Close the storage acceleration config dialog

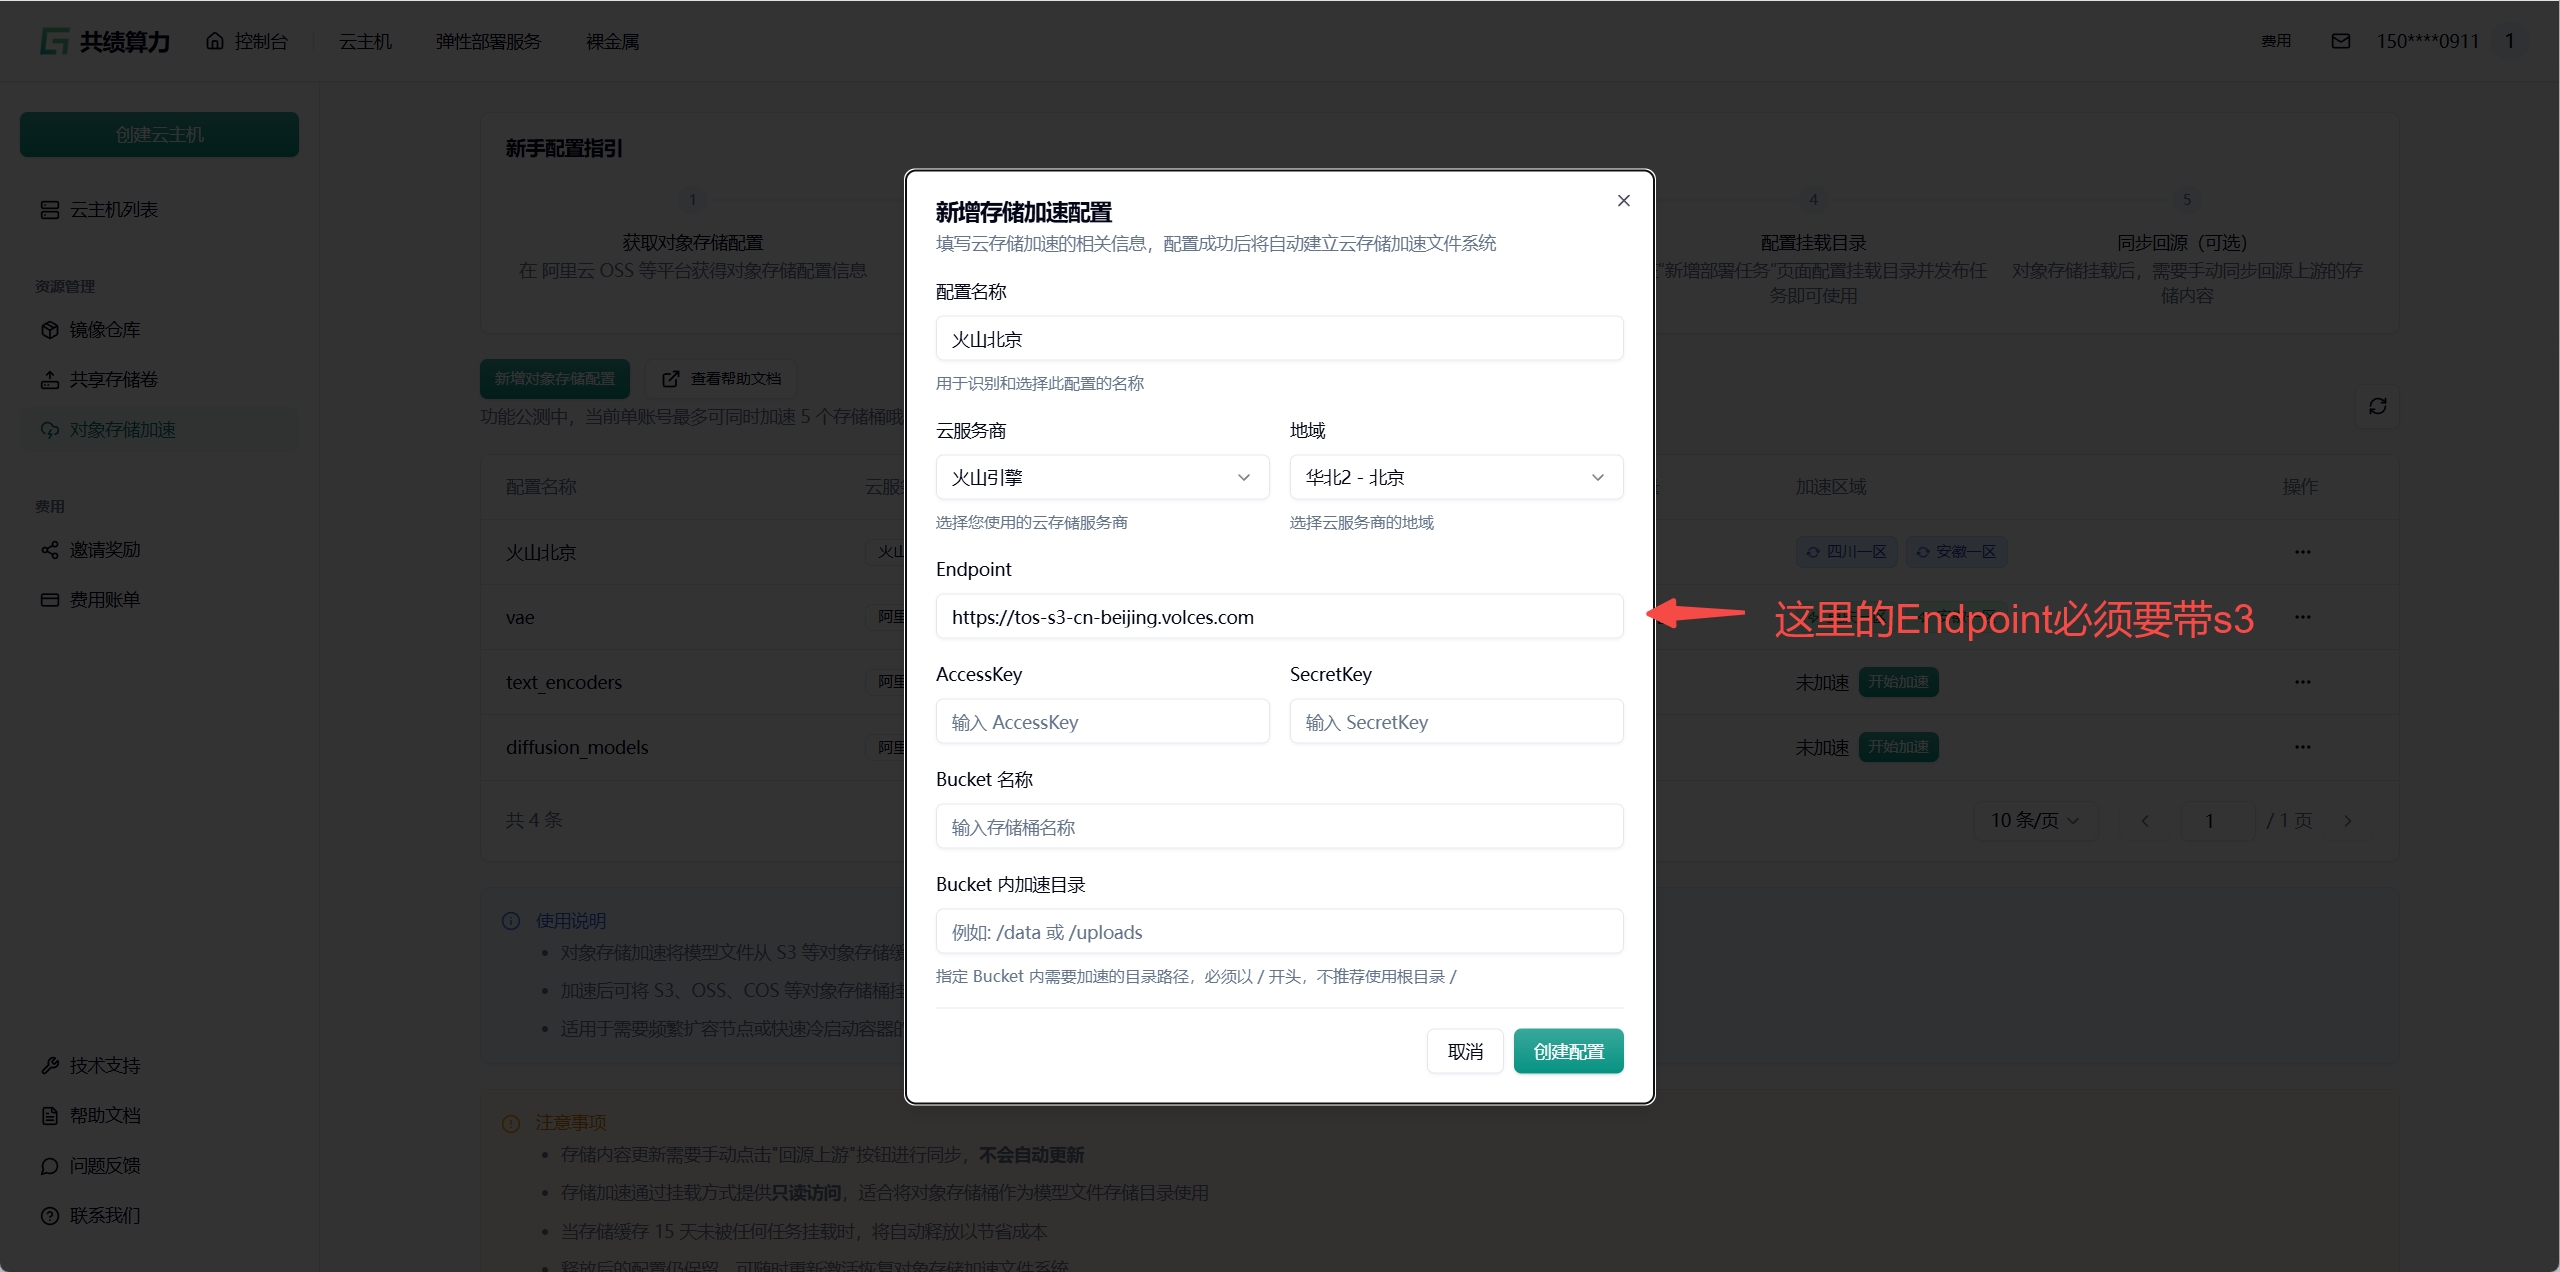(x=1623, y=201)
